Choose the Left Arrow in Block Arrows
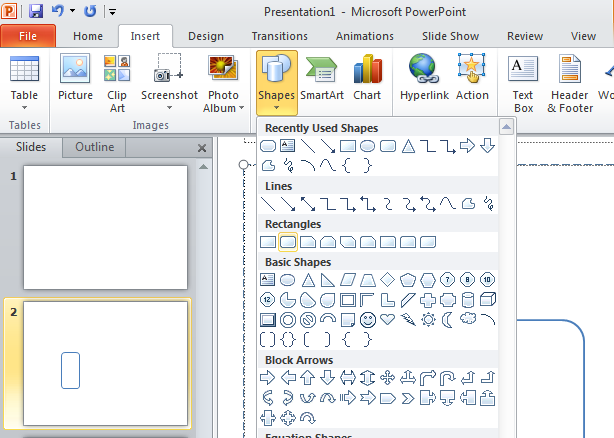This screenshot has width=614, height=438. point(288,378)
